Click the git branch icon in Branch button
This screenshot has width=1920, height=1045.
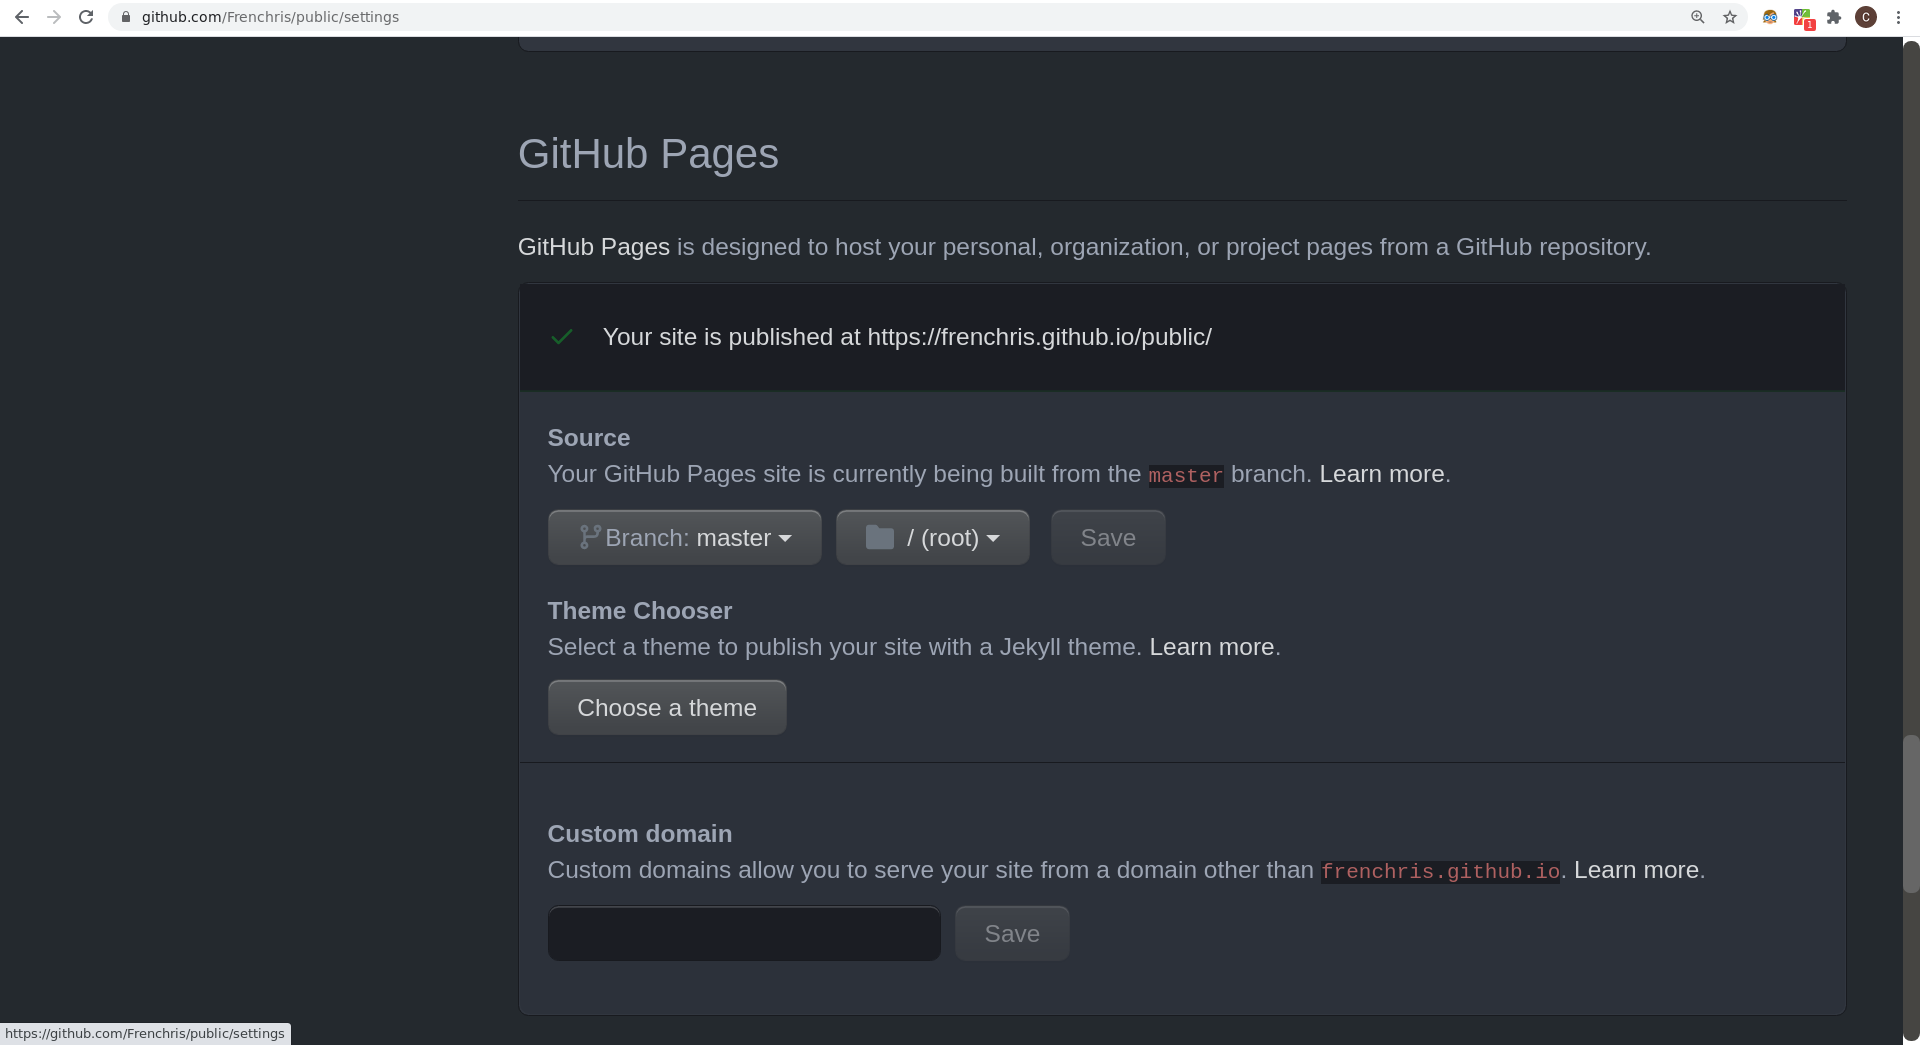(x=590, y=537)
